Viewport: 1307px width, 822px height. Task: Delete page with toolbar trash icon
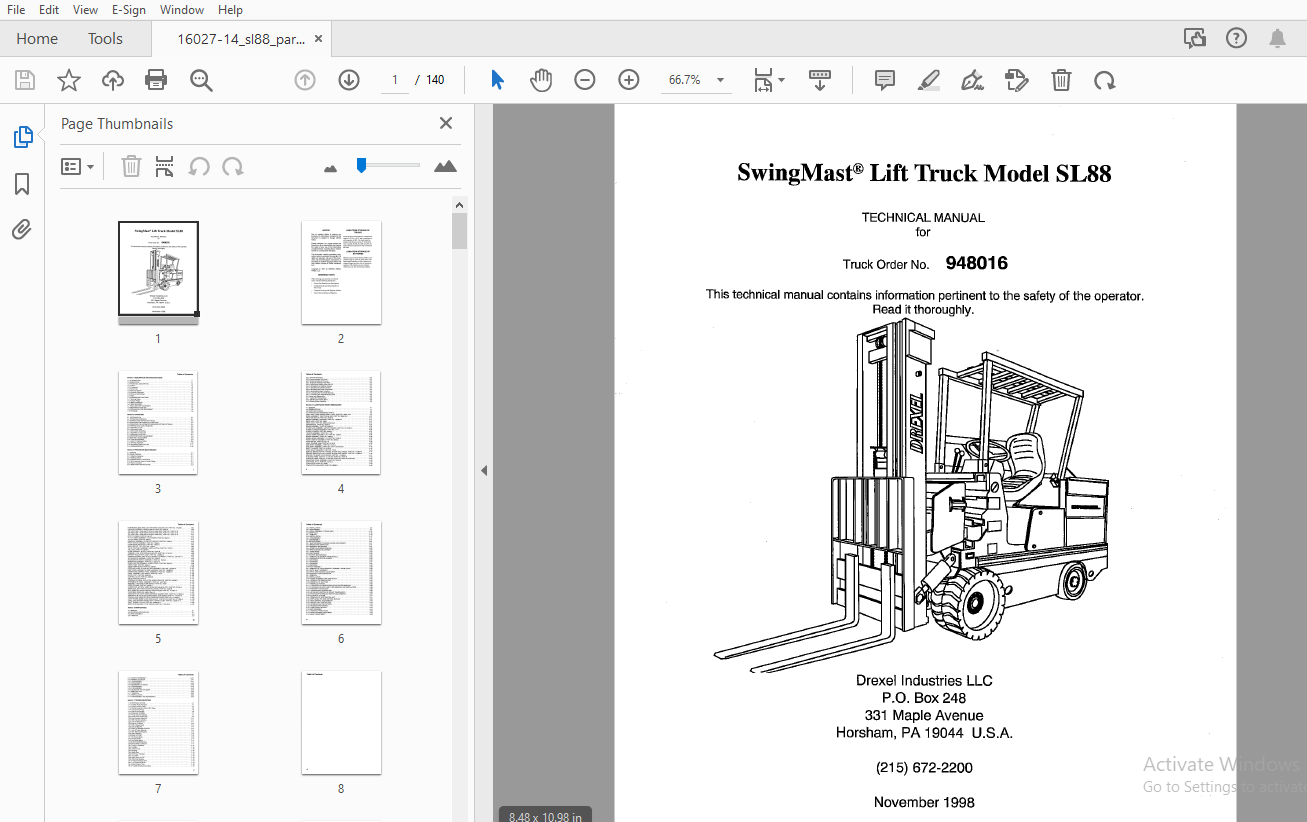1061,80
